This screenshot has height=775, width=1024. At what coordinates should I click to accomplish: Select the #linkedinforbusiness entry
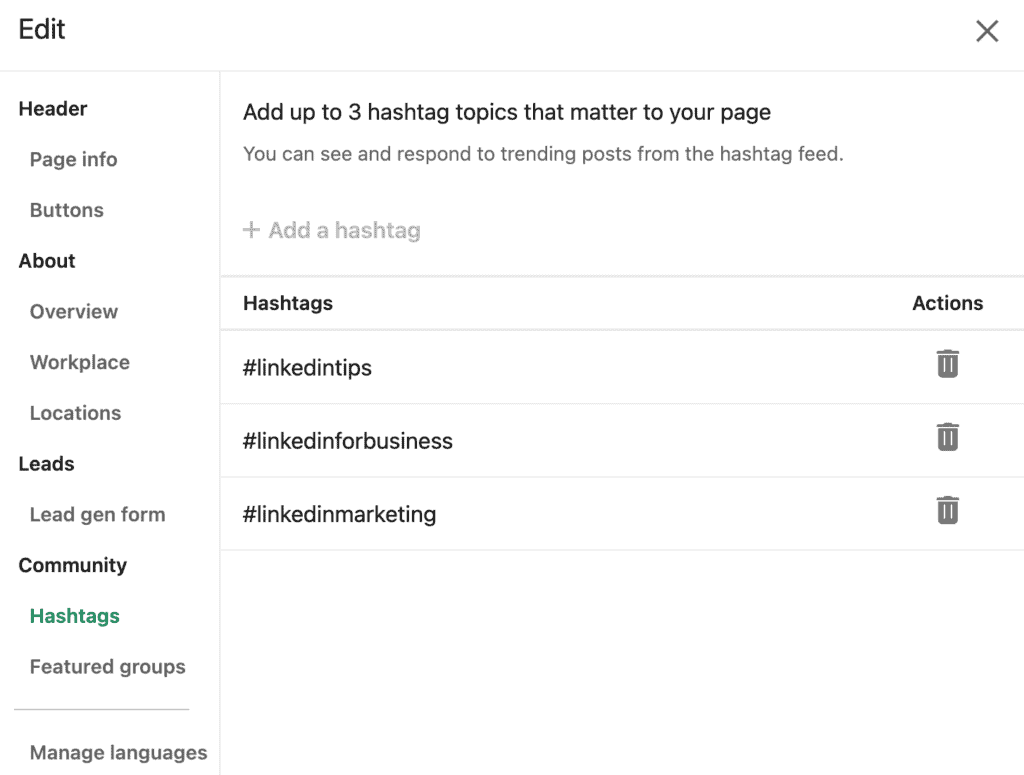[622, 440]
